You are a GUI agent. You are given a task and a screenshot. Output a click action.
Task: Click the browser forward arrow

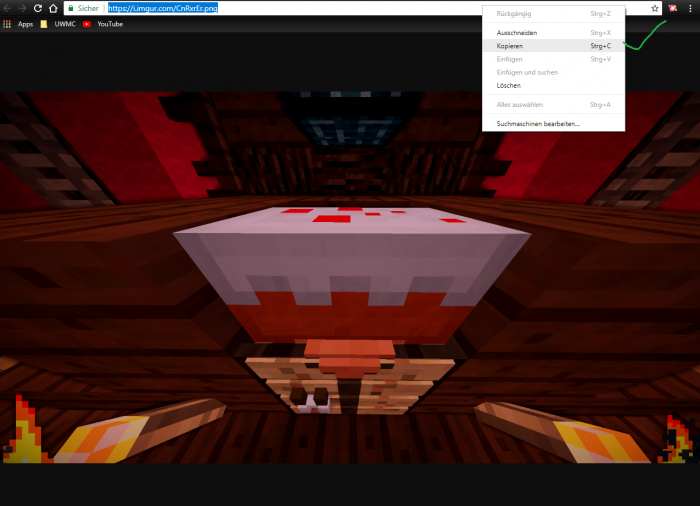pyautogui.click(x=22, y=8)
